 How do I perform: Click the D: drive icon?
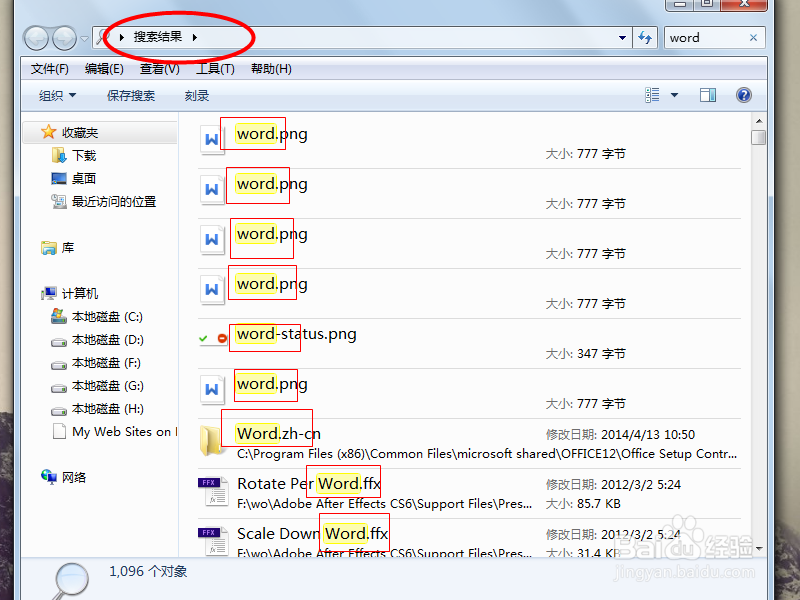(x=59, y=341)
